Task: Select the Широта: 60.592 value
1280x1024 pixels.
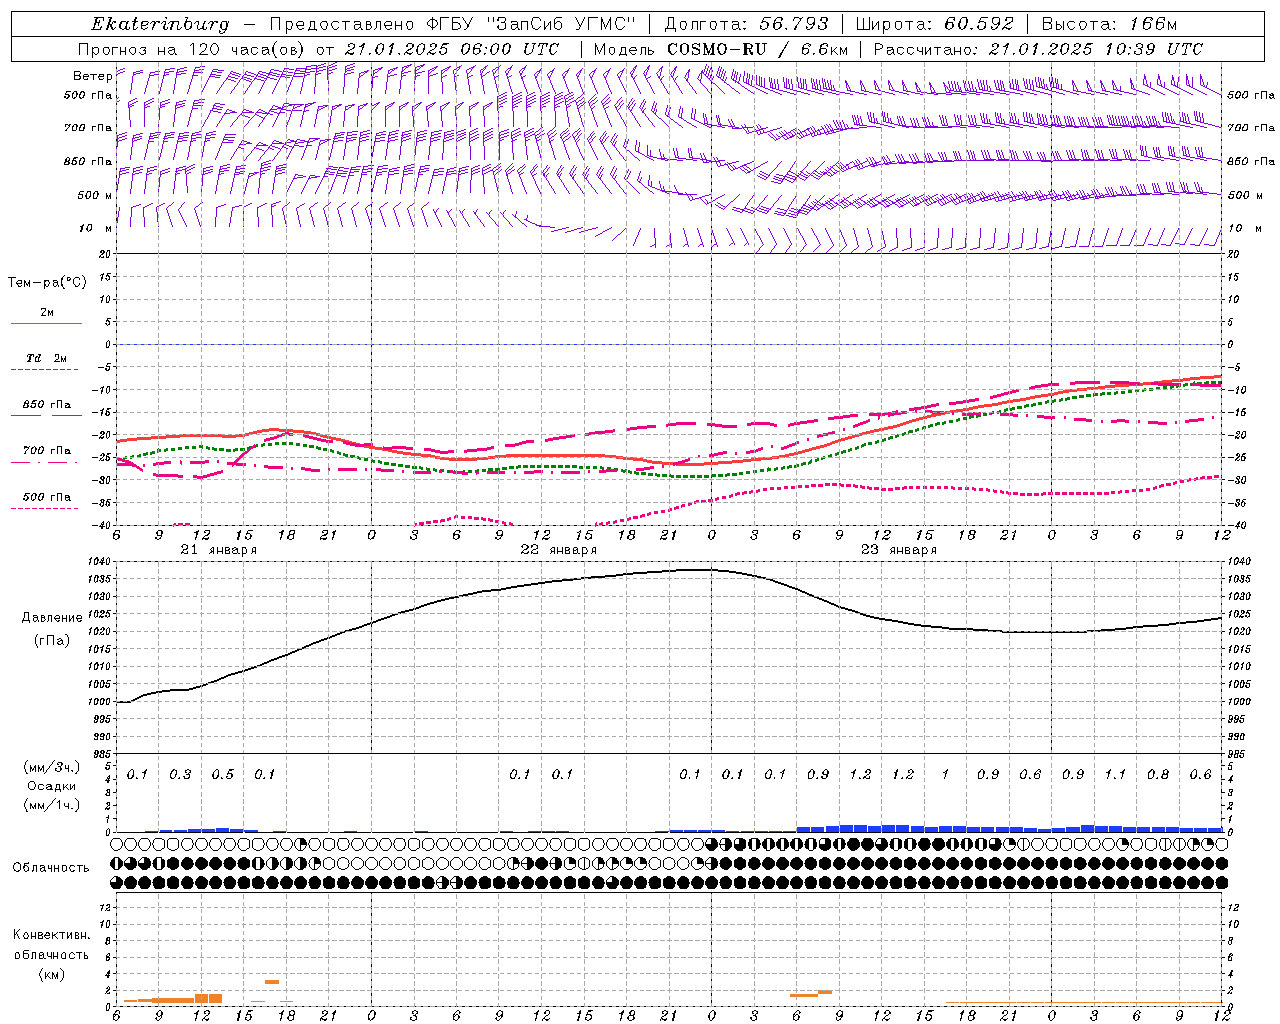Action: 934,24
